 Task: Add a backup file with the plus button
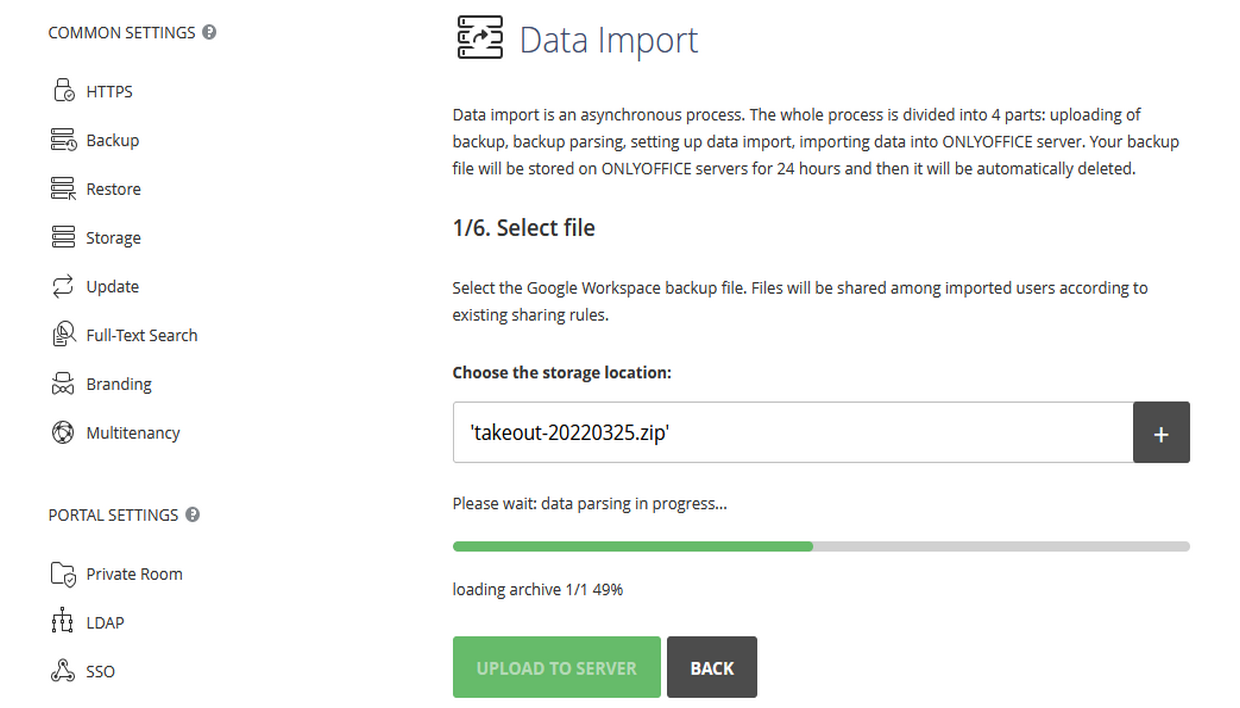pos(1161,432)
